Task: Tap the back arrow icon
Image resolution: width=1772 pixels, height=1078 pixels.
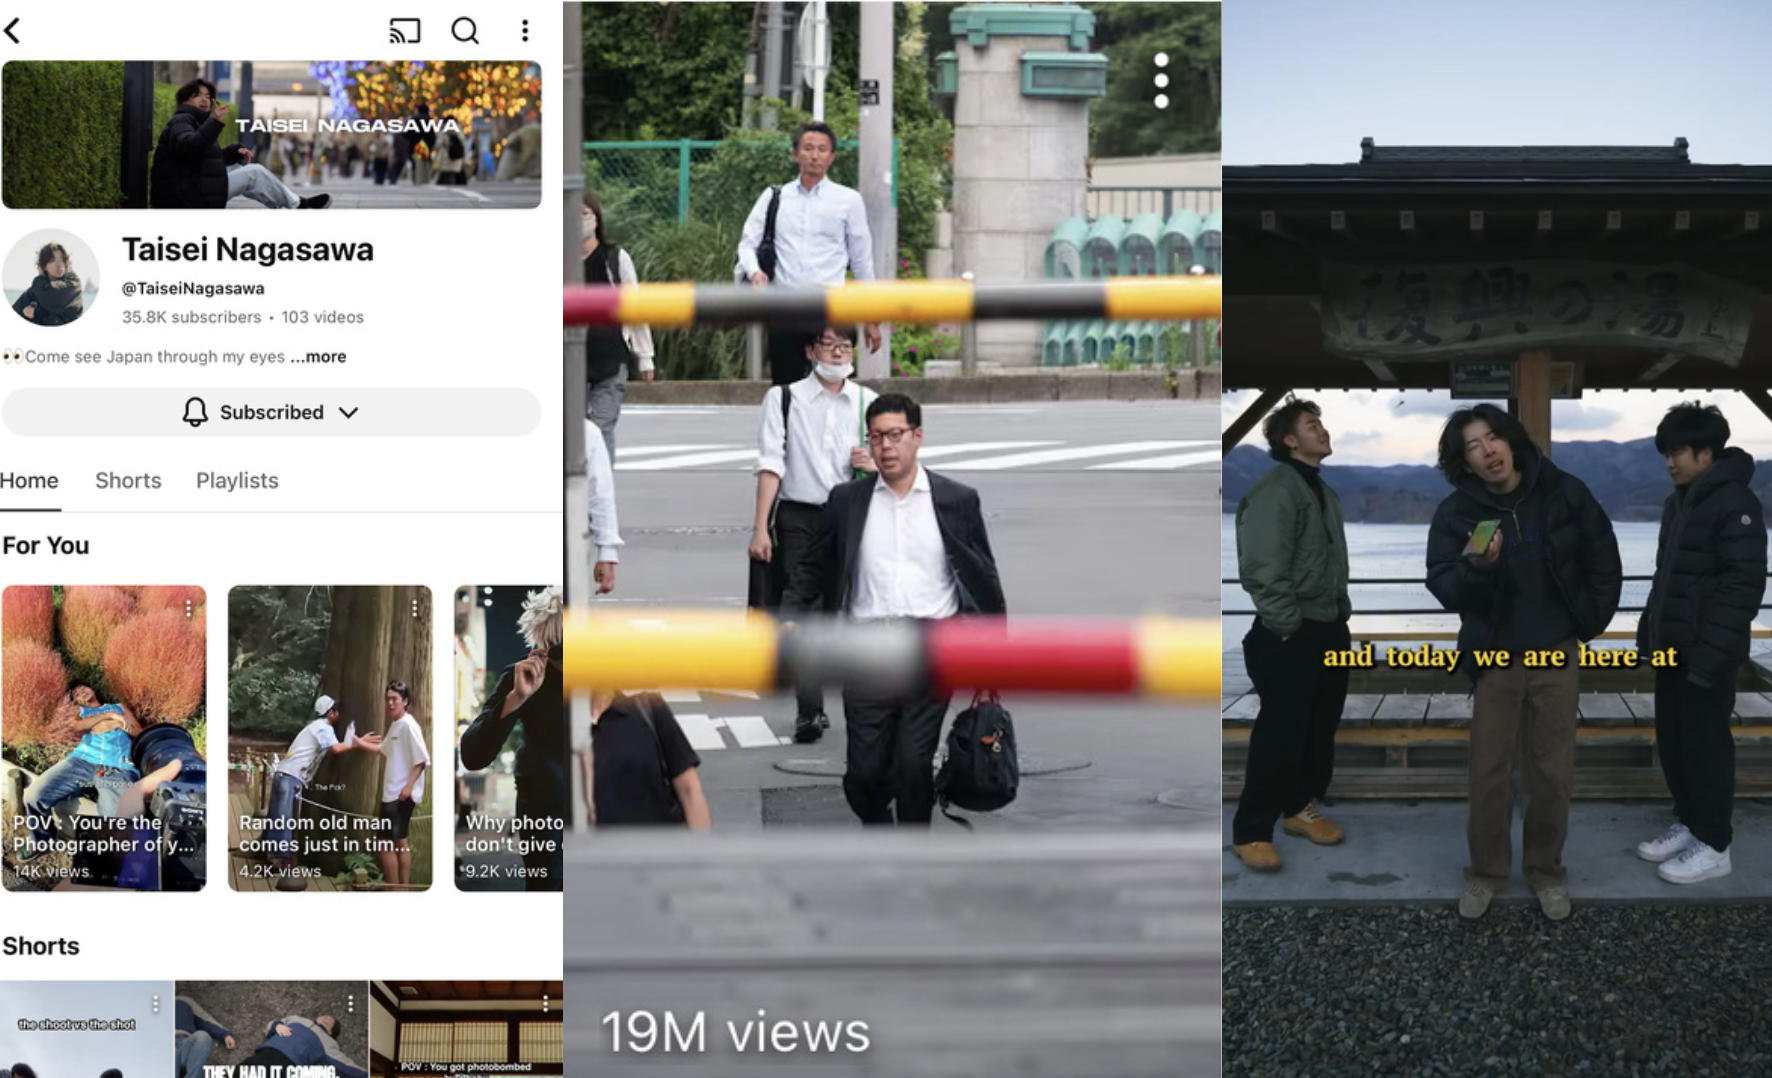Action: coord(13,31)
